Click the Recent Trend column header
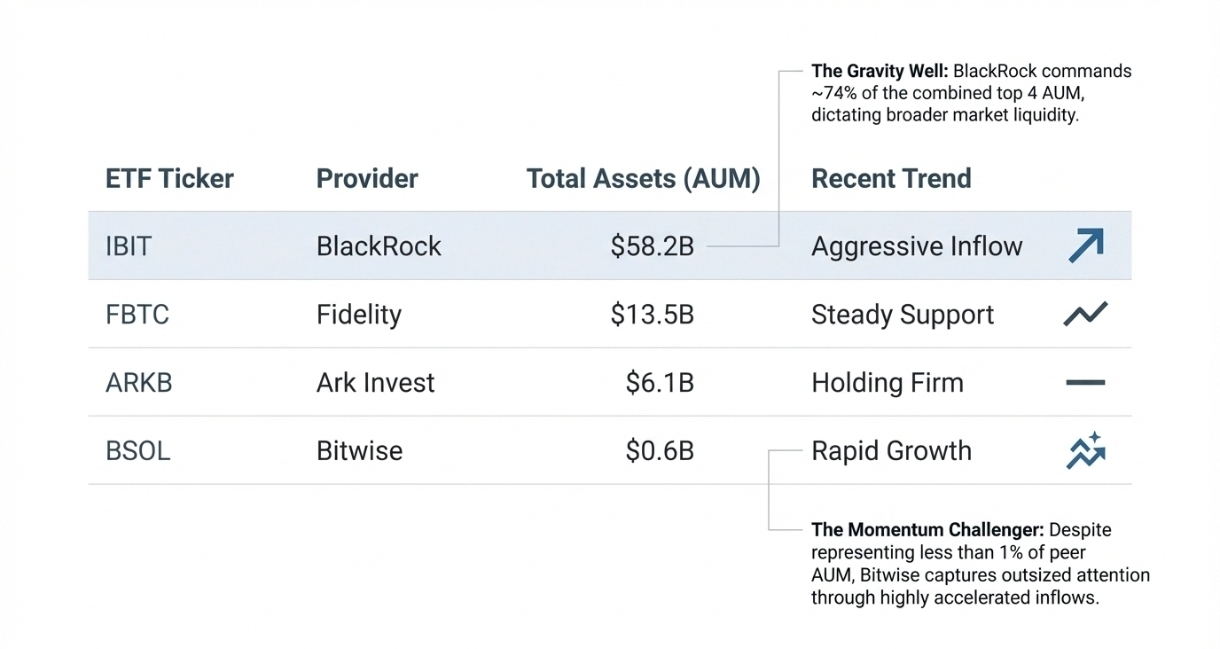1220x649 pixels. [x=891, y=179]
